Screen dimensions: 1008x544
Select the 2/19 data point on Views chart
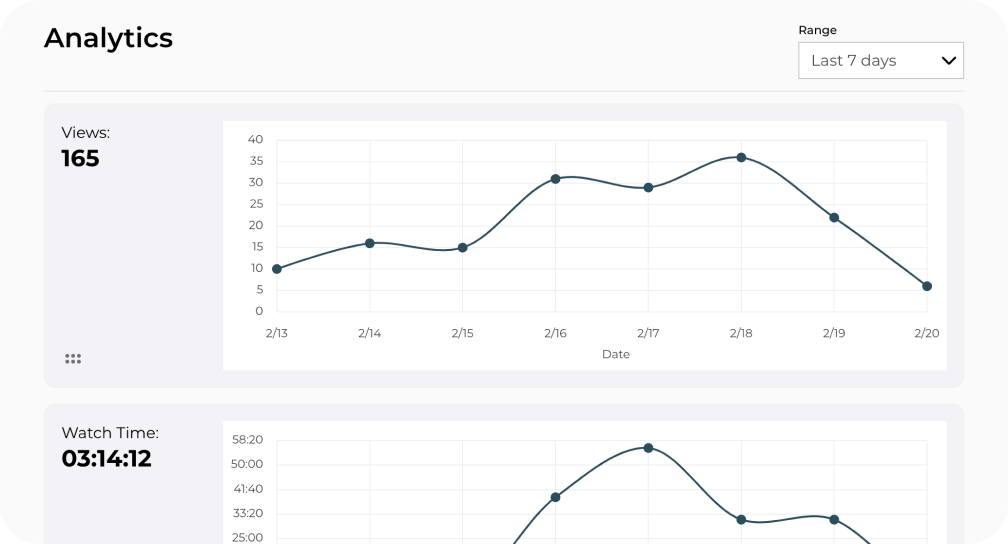click(834, 218)
